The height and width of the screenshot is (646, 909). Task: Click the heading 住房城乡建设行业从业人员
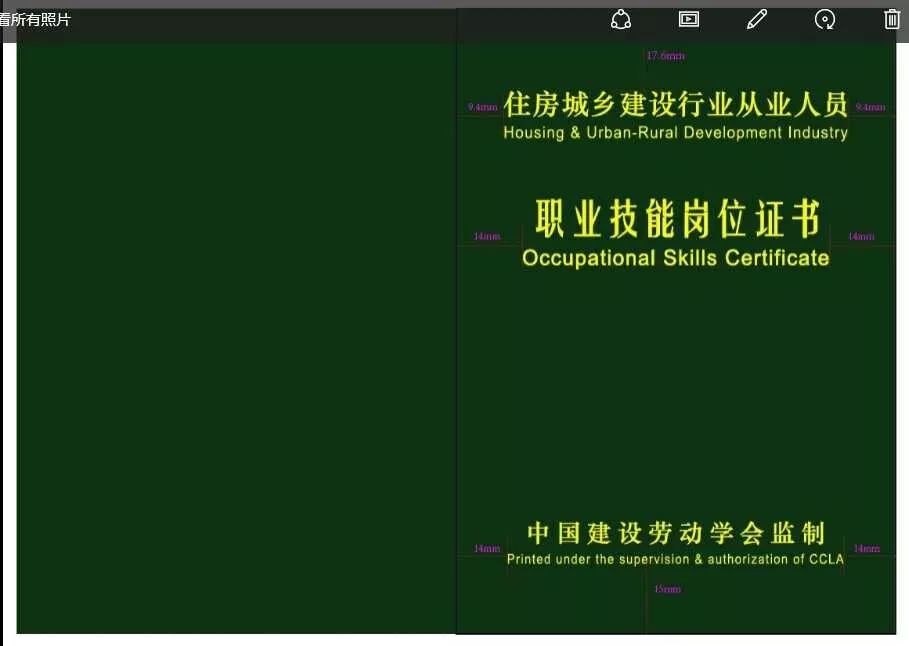coord(675,105)
